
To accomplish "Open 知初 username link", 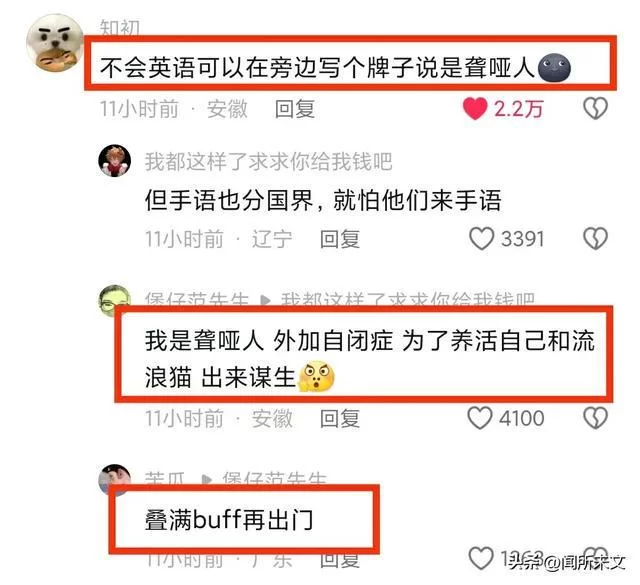I will tap(120, 27).
